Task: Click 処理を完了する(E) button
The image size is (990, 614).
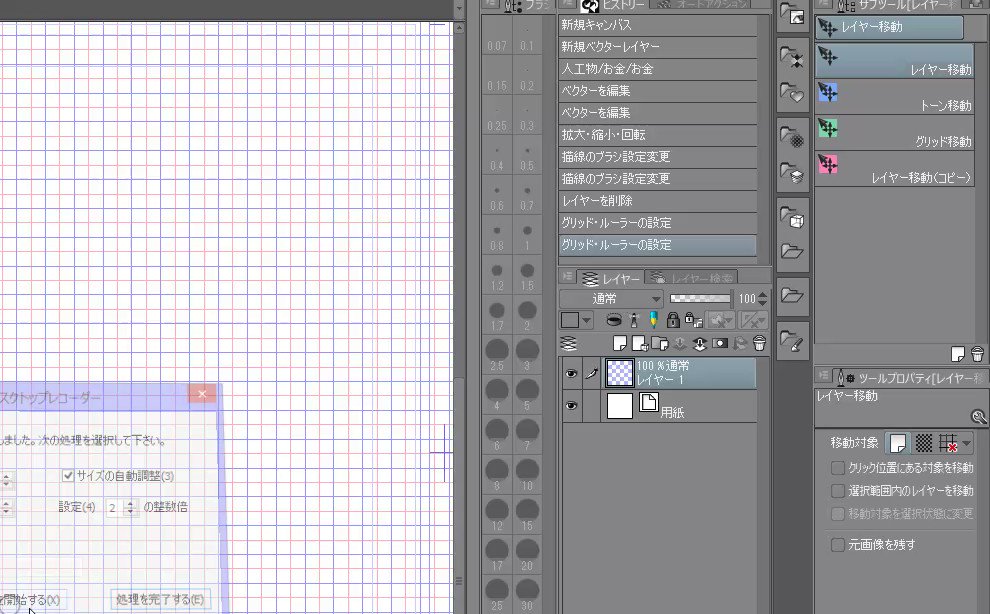Action: point(160,599)
